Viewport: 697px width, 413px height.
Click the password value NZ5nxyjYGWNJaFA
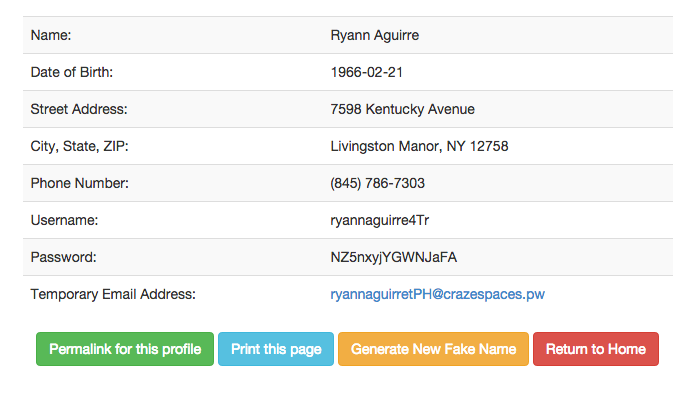[x=393, y=257]
